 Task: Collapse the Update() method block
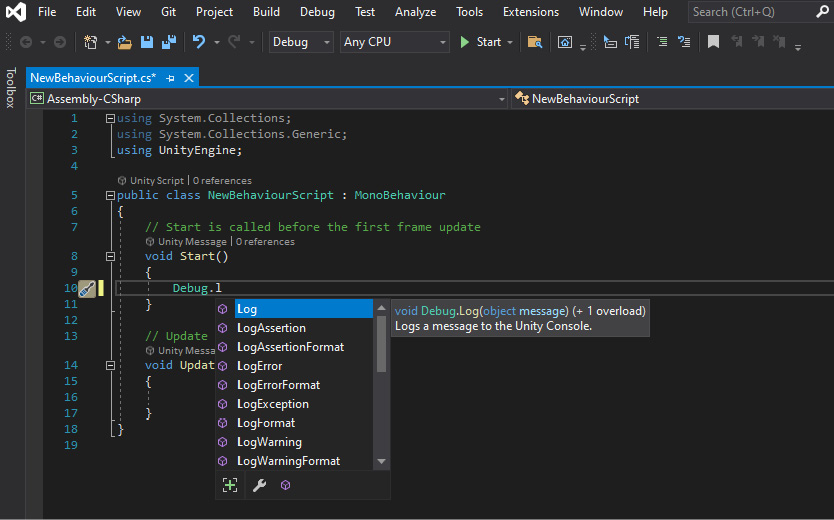110,366
